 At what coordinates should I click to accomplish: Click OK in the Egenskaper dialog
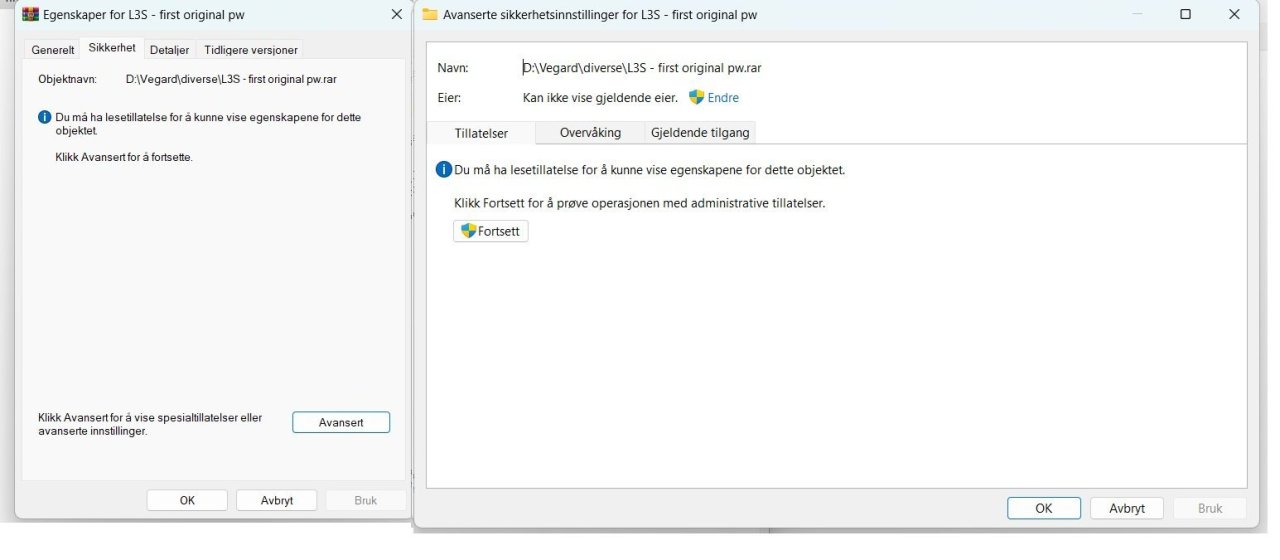(x=187, y=500)
